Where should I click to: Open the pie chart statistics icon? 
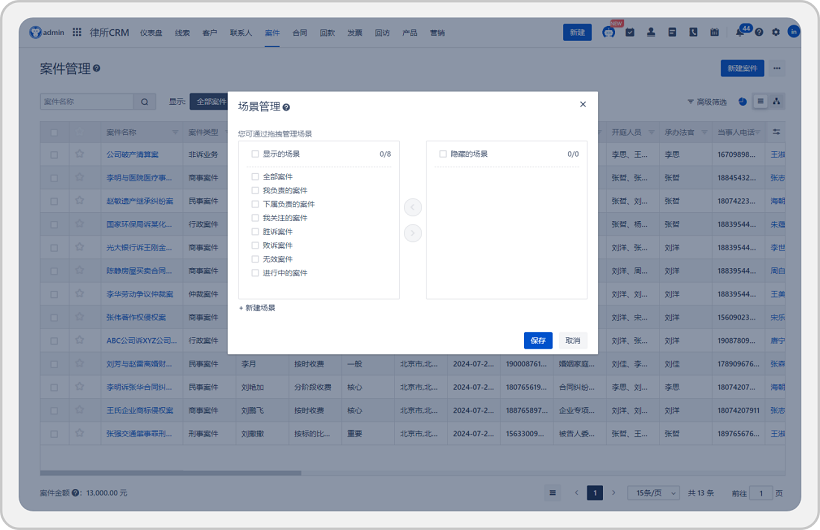pos(742,102)
